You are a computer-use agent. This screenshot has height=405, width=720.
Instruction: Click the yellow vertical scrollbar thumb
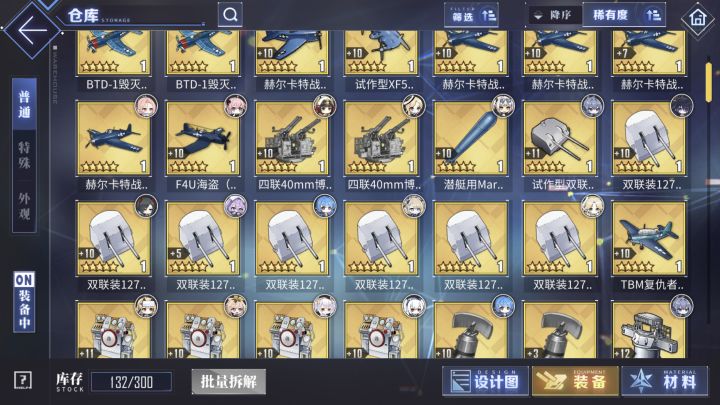[709, 82]
